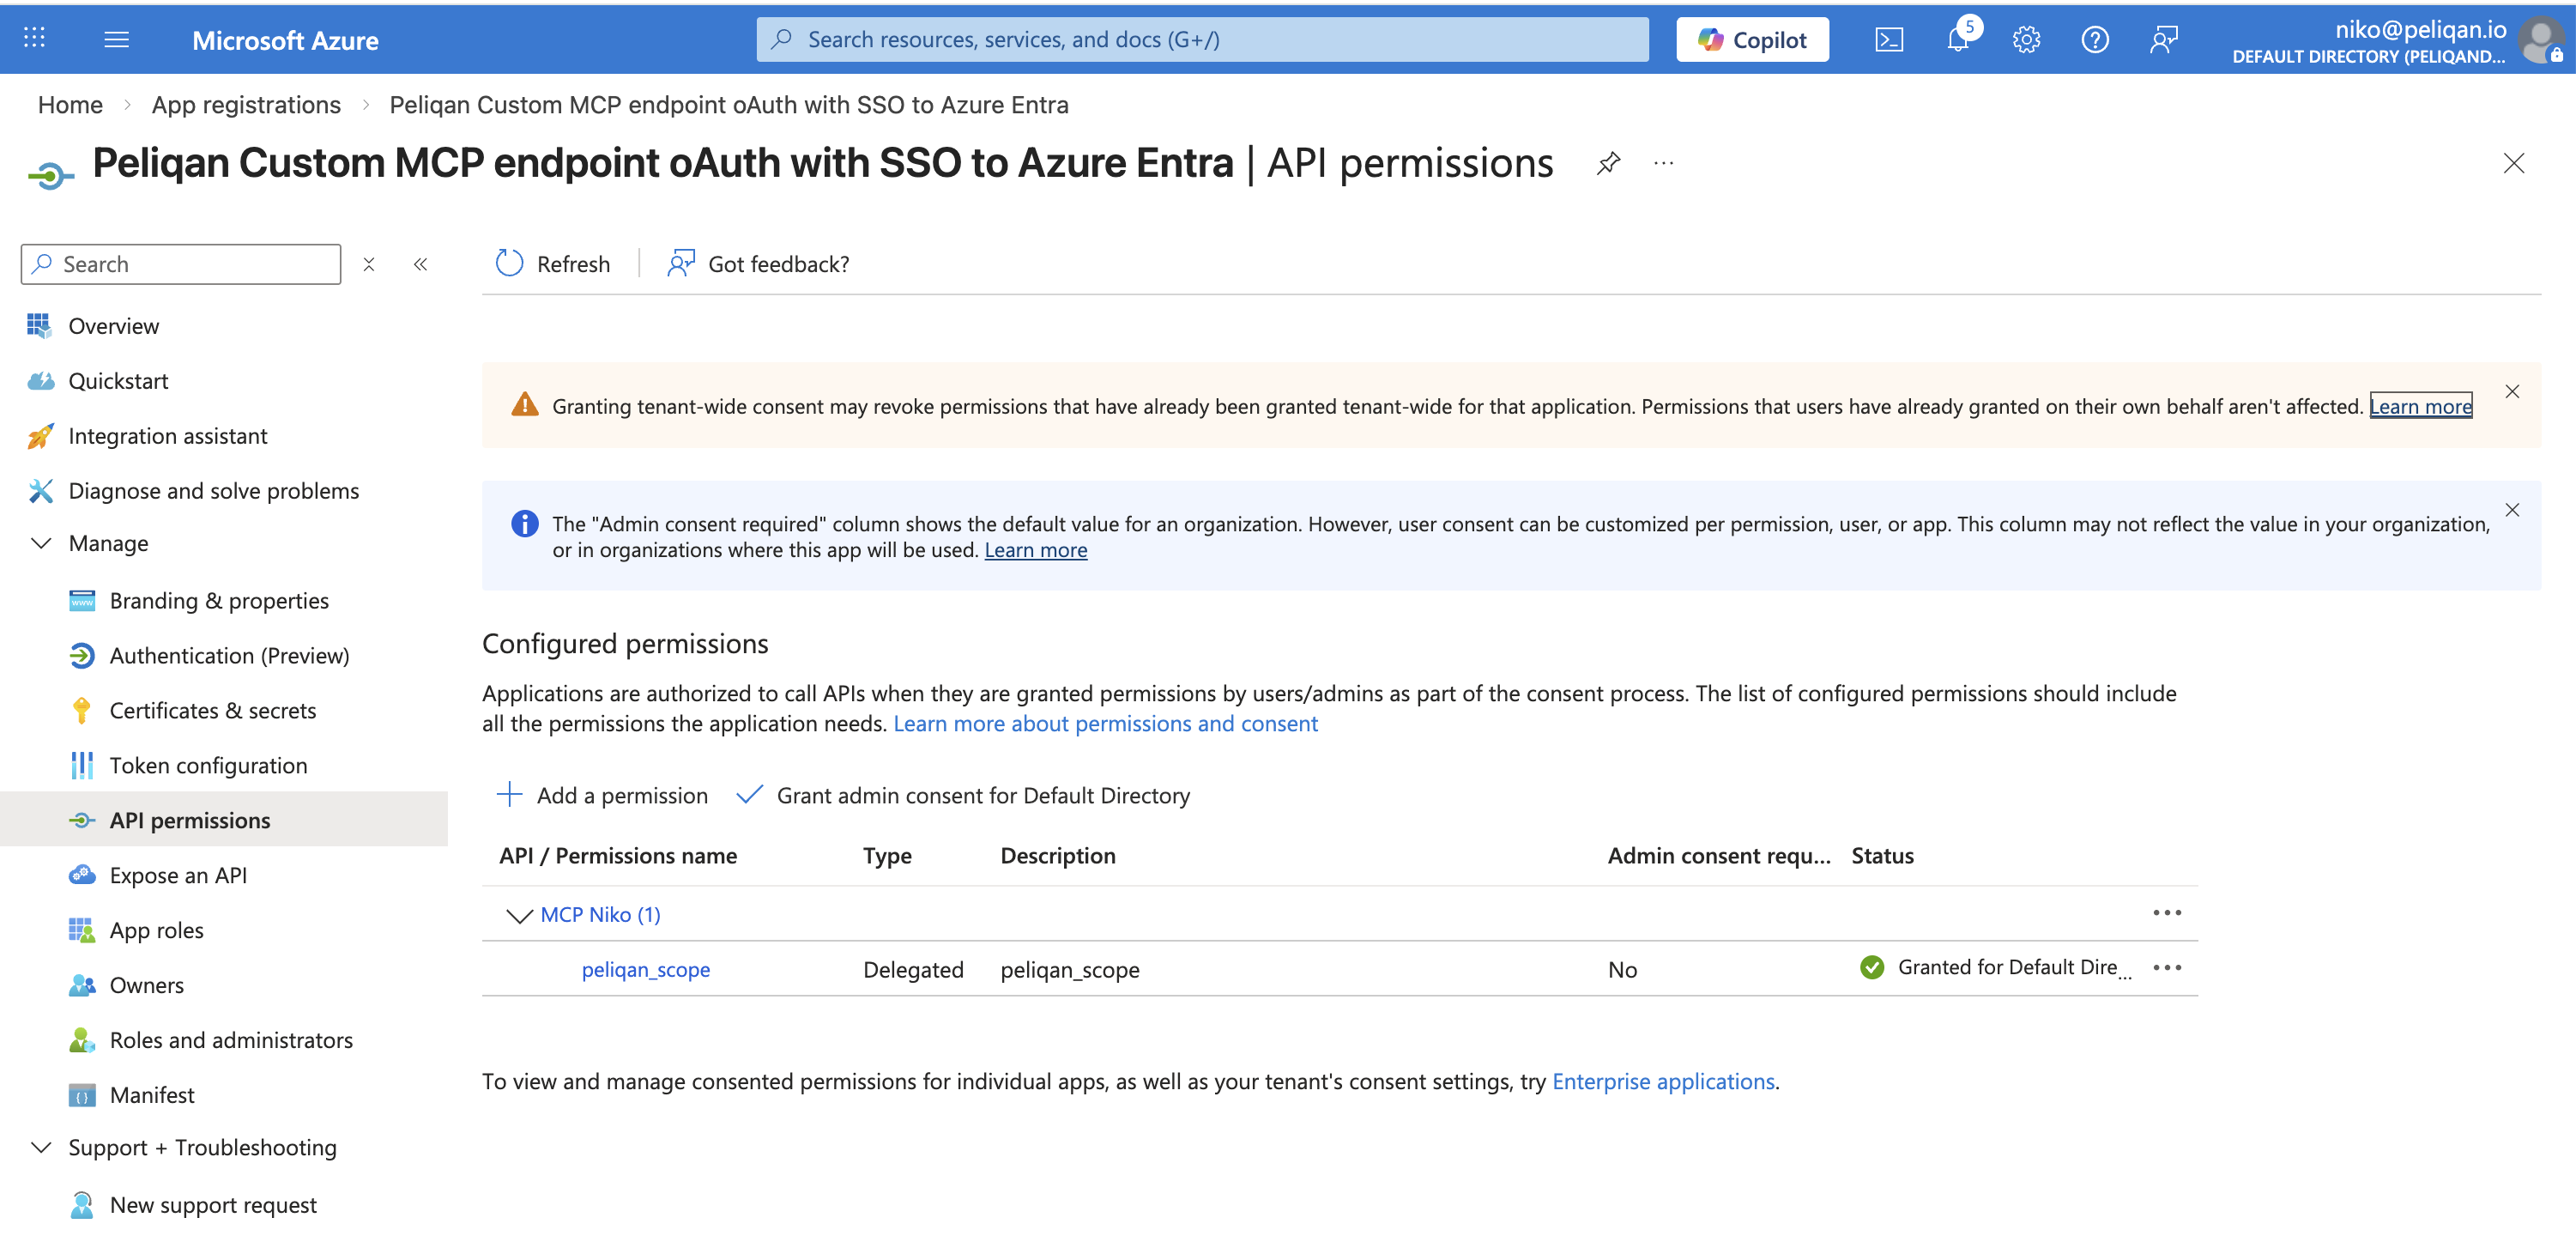Open the Cloud Shell terminal icon
This screenshot has width=2576, height=1236.
[x=1888, y=40]
